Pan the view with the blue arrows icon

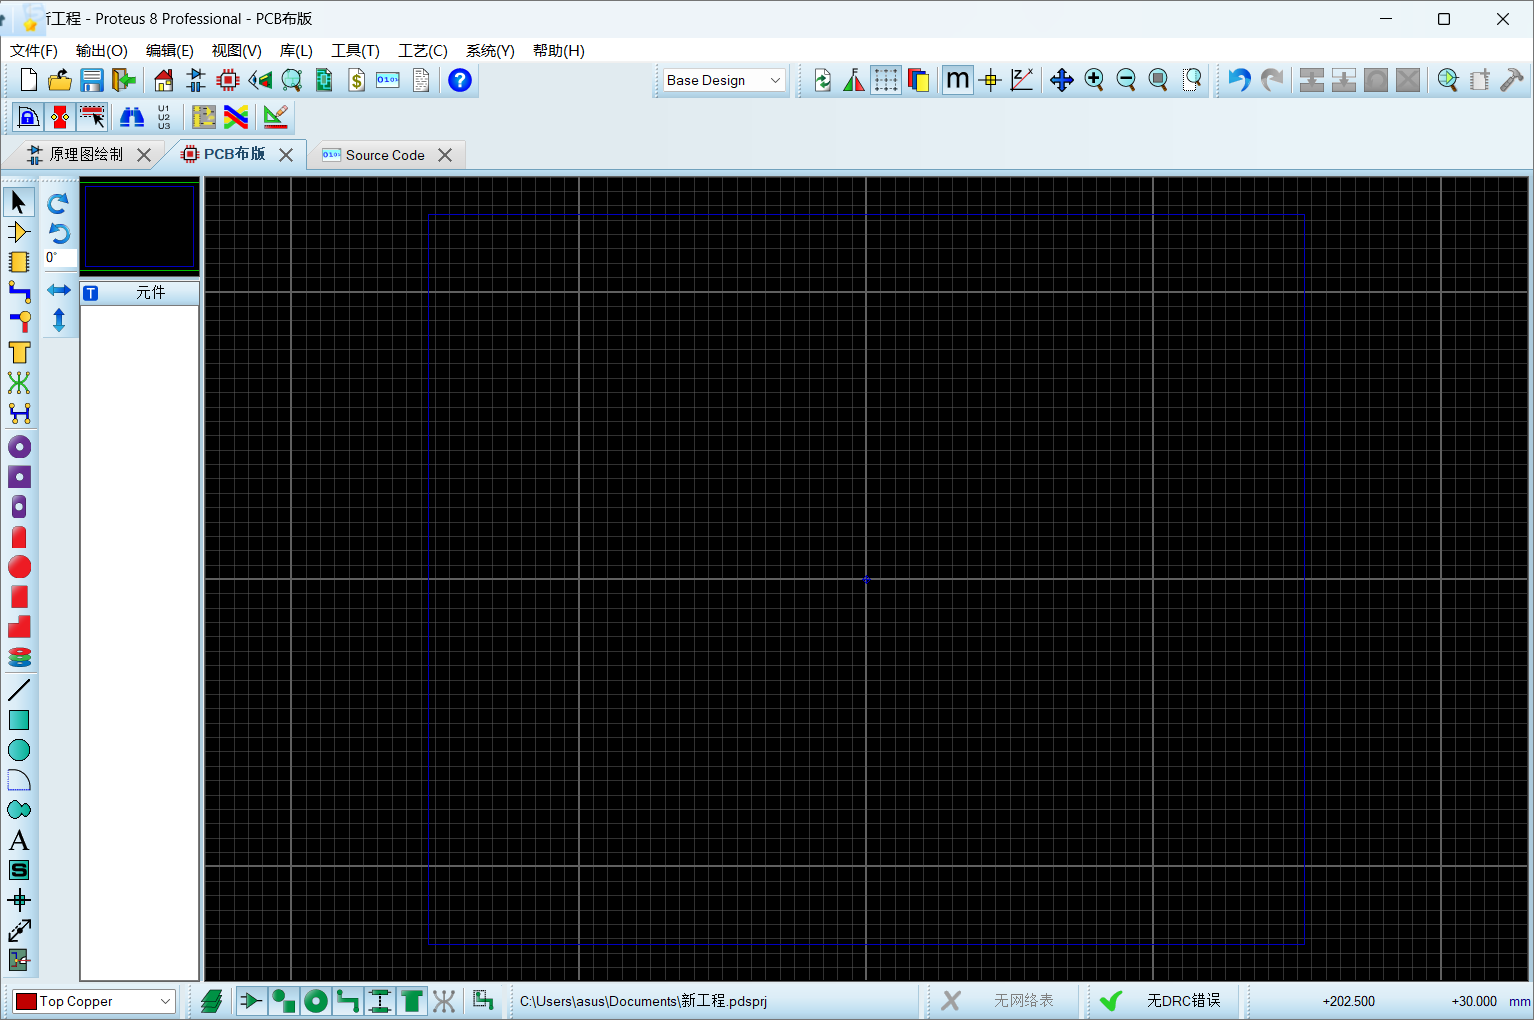1062,80
